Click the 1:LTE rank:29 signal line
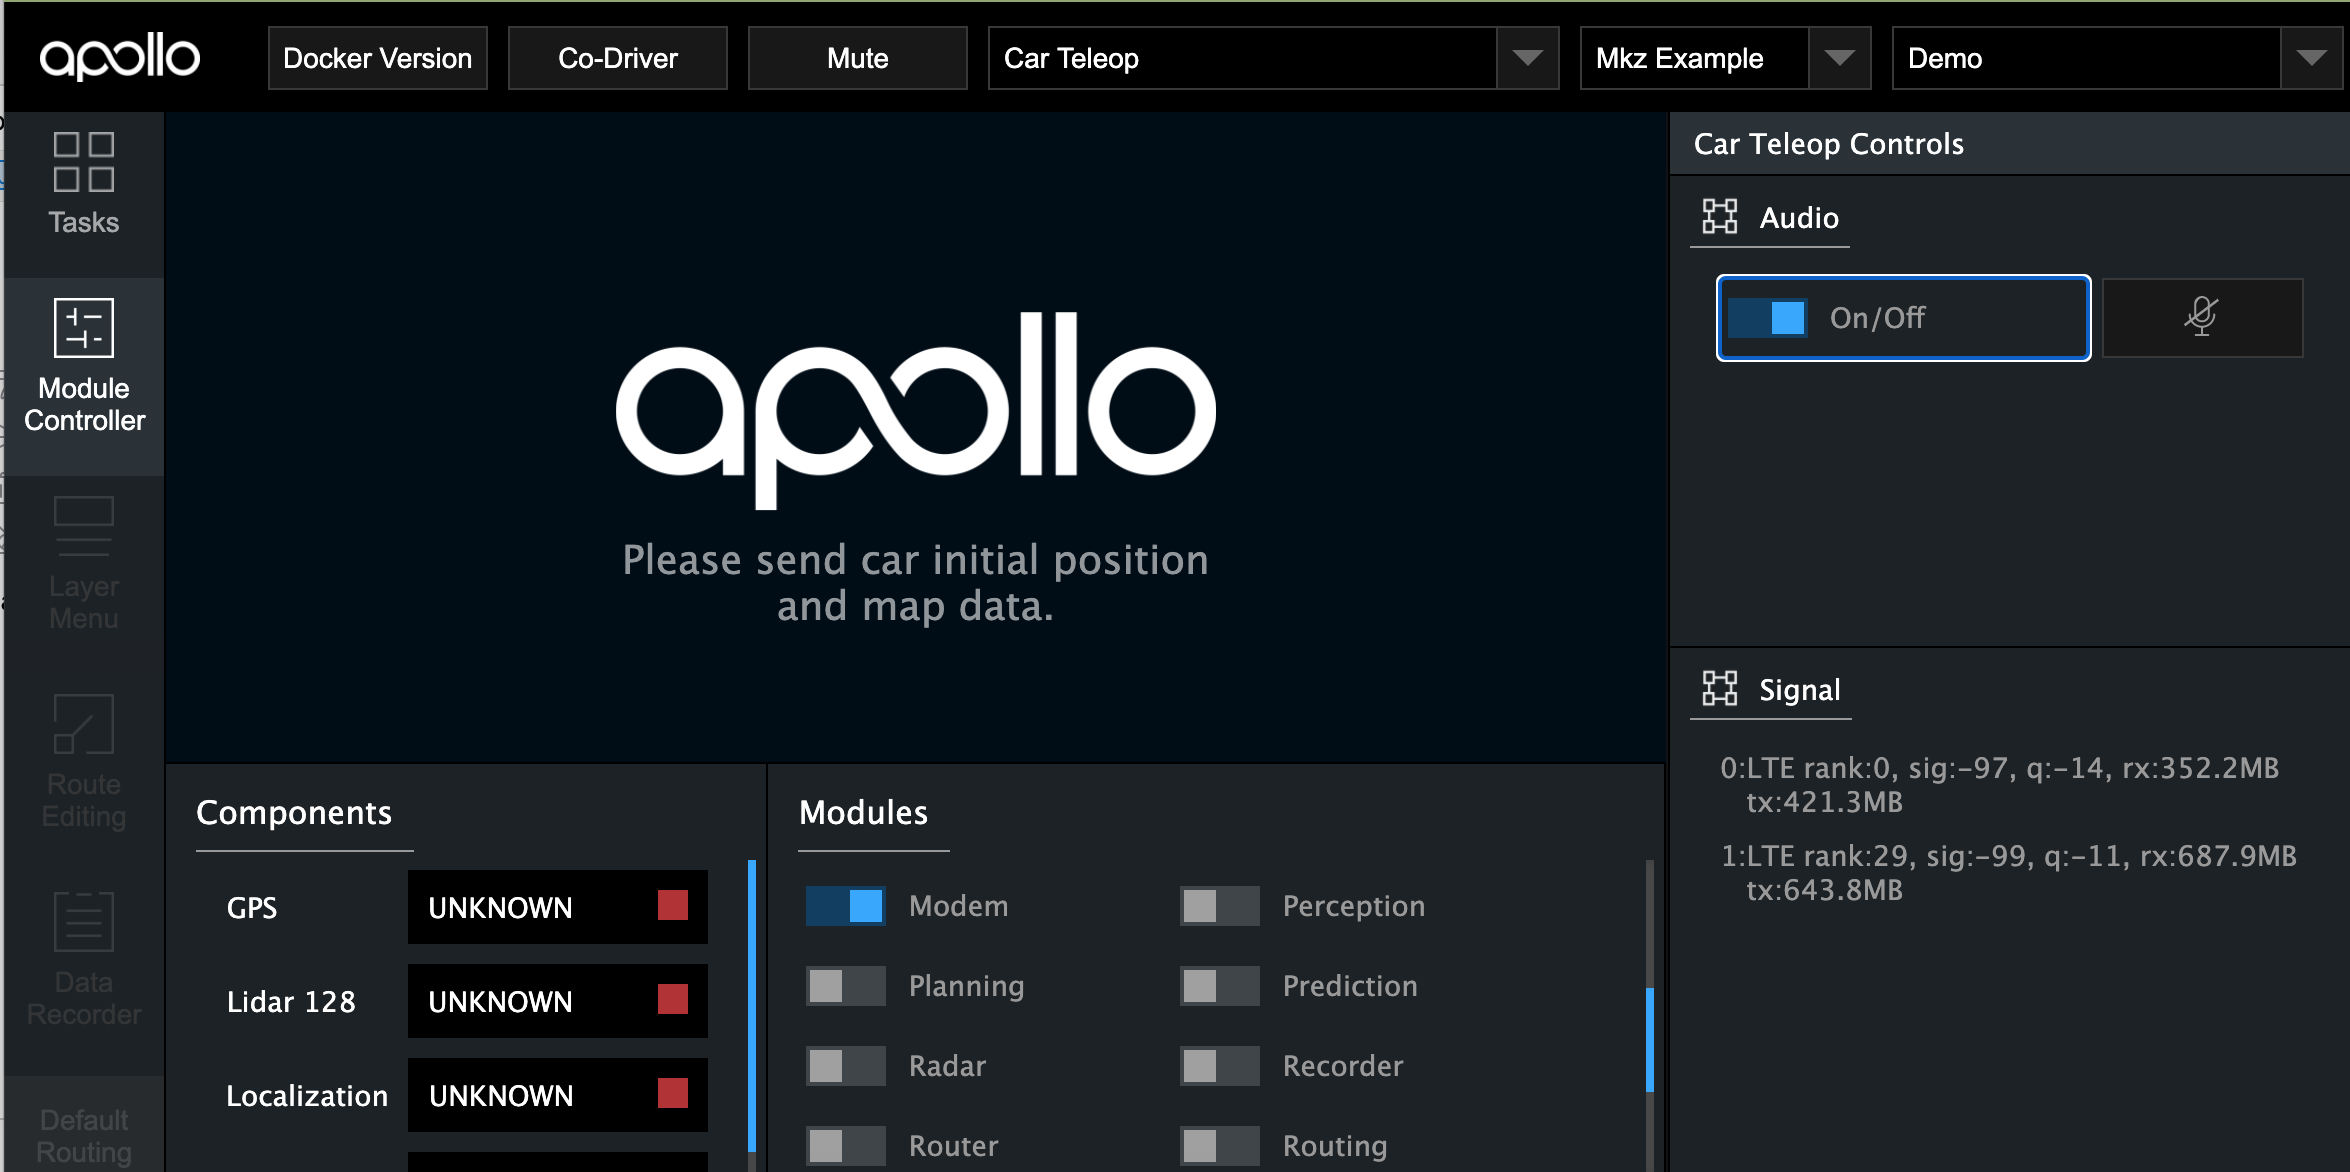The width and height of the screenshot is (2350, 1172). pos(2009,873)
